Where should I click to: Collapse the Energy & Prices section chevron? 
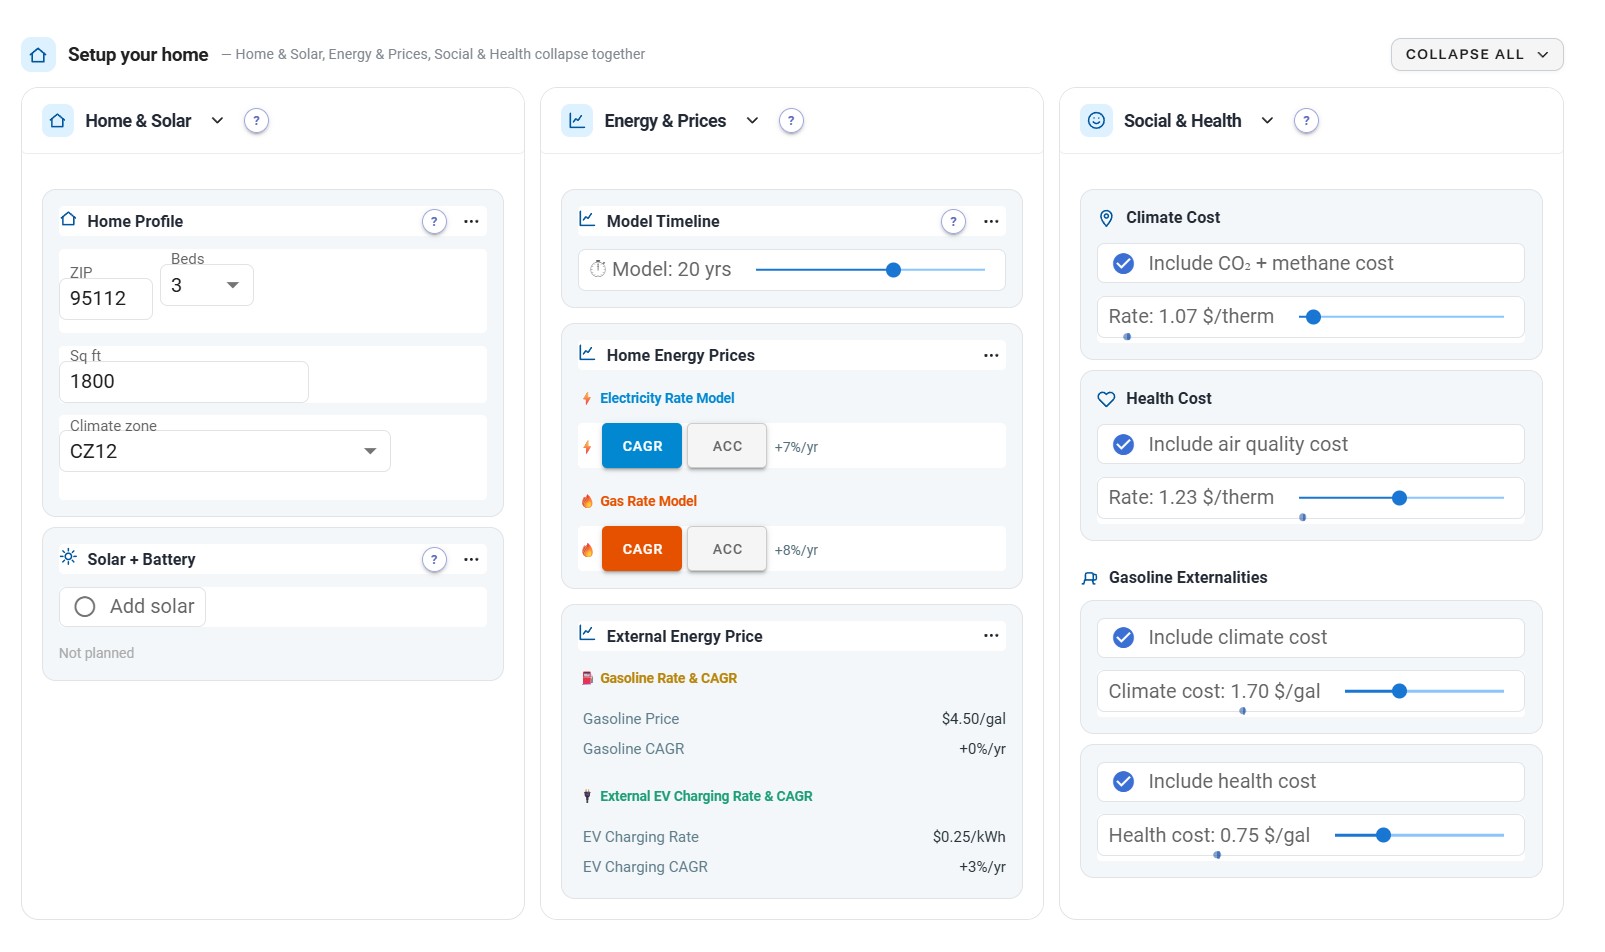[752, 121]
